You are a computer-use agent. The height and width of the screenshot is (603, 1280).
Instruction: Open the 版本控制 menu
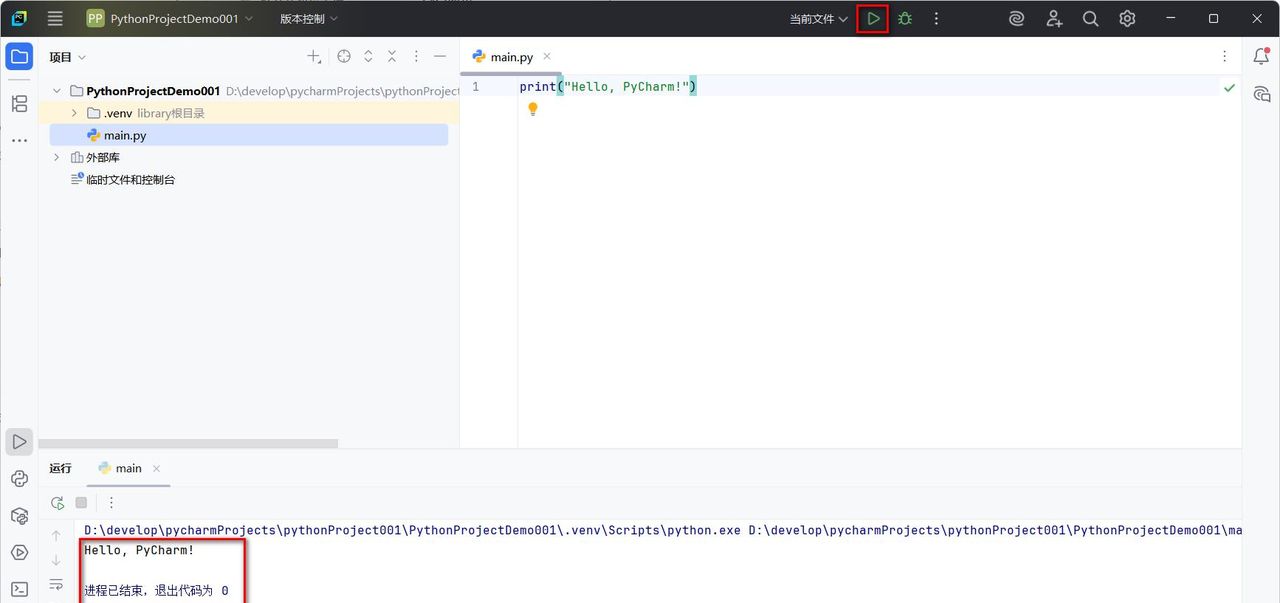pos(308,19)
